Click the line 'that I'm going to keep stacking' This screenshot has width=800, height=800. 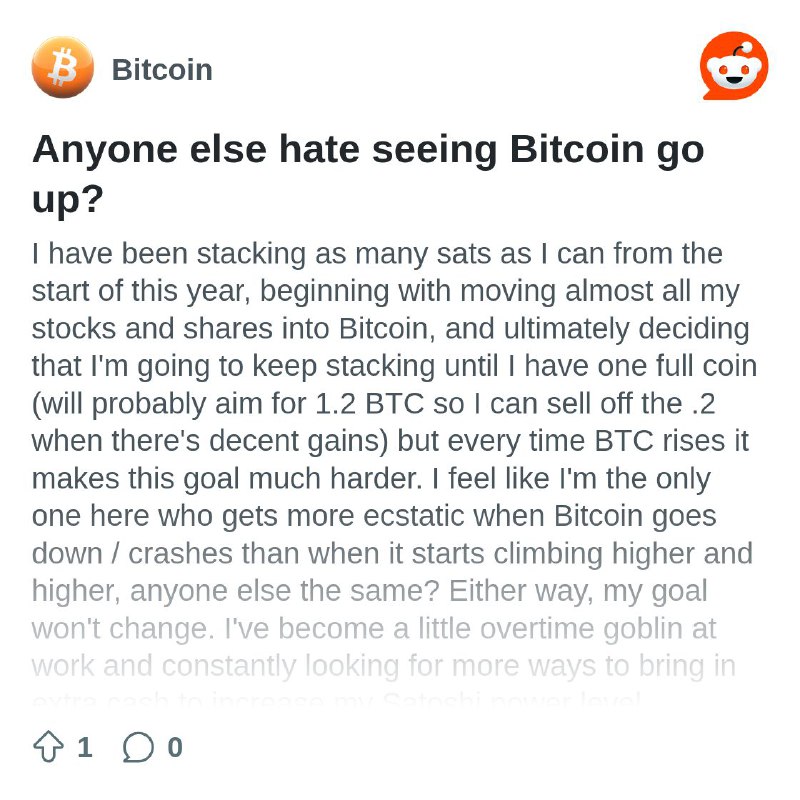pos(394,366)
